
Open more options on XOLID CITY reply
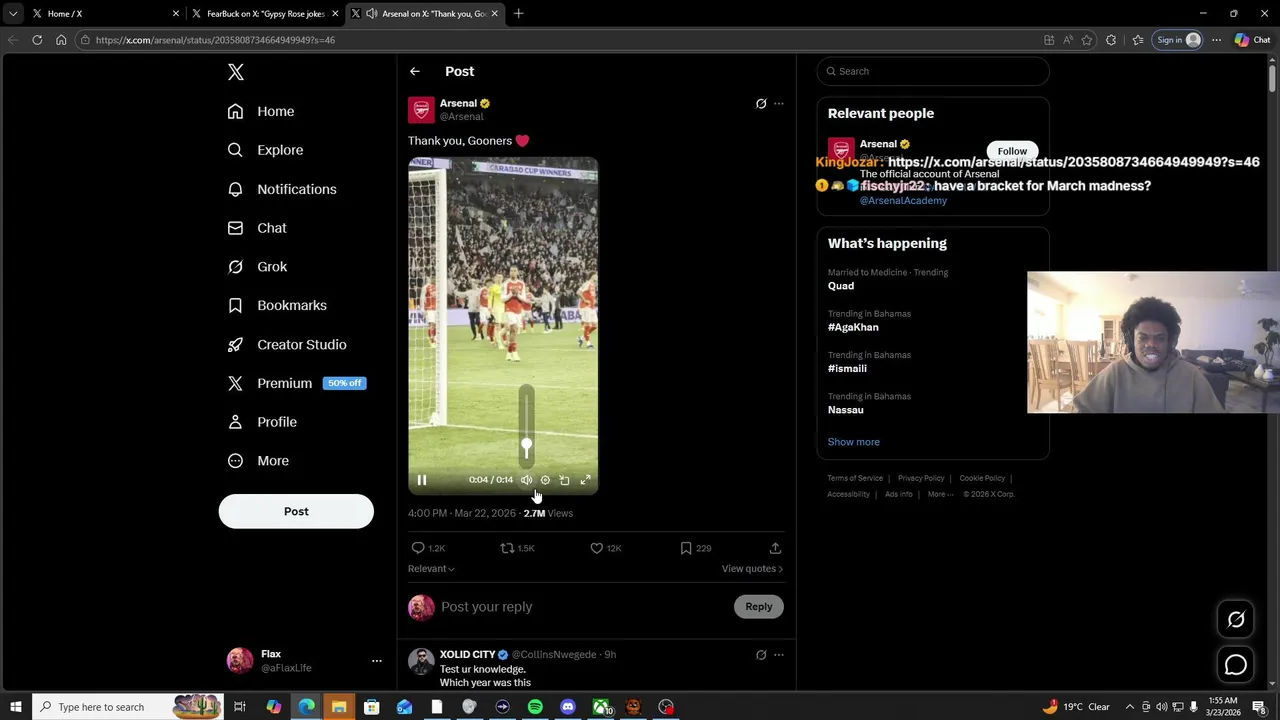tap(779, 655)
